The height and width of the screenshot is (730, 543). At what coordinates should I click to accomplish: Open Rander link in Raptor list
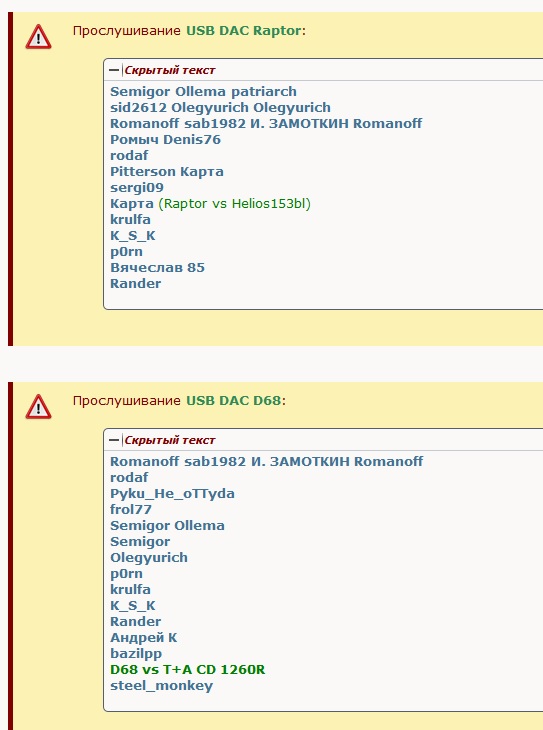click(x=136, y=284)
